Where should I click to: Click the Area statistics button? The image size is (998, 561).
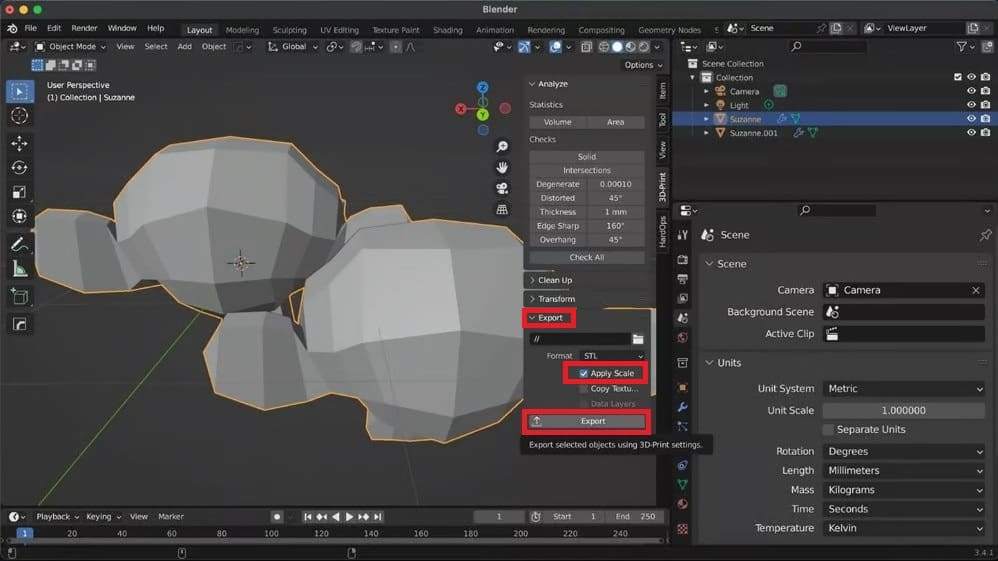[615, 122]
